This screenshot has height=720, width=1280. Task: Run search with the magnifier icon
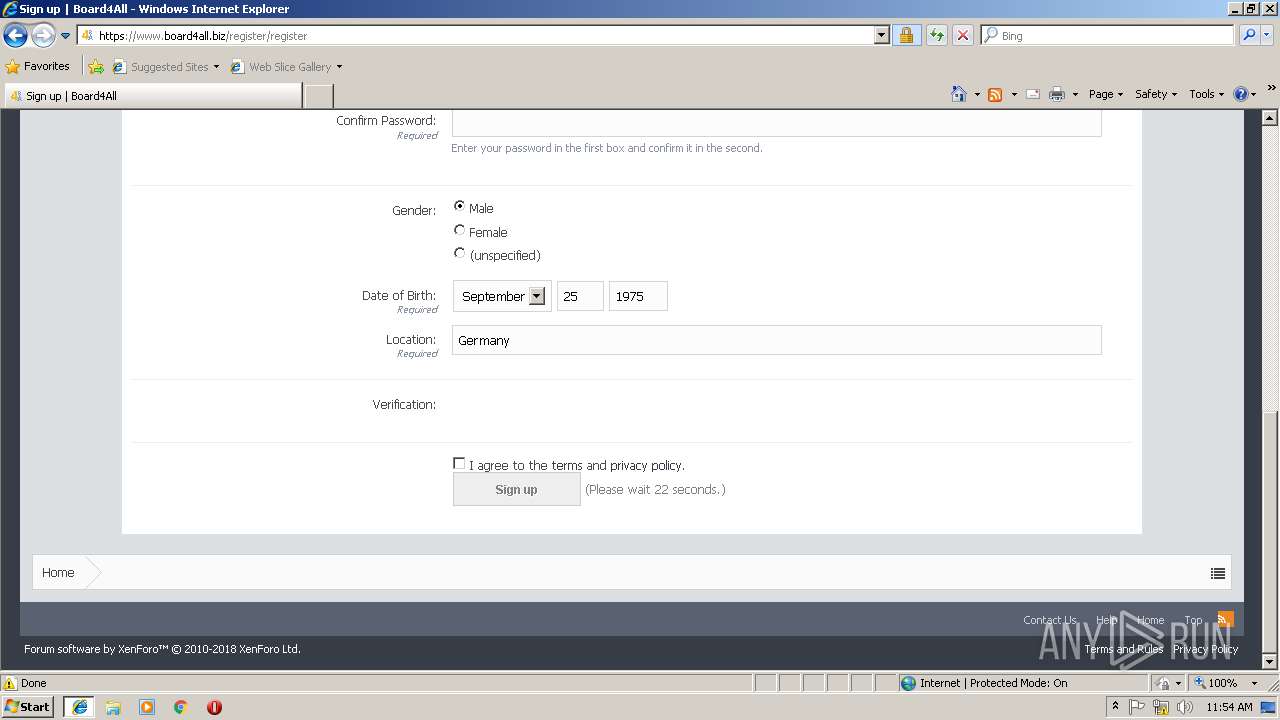[1248, 35]
